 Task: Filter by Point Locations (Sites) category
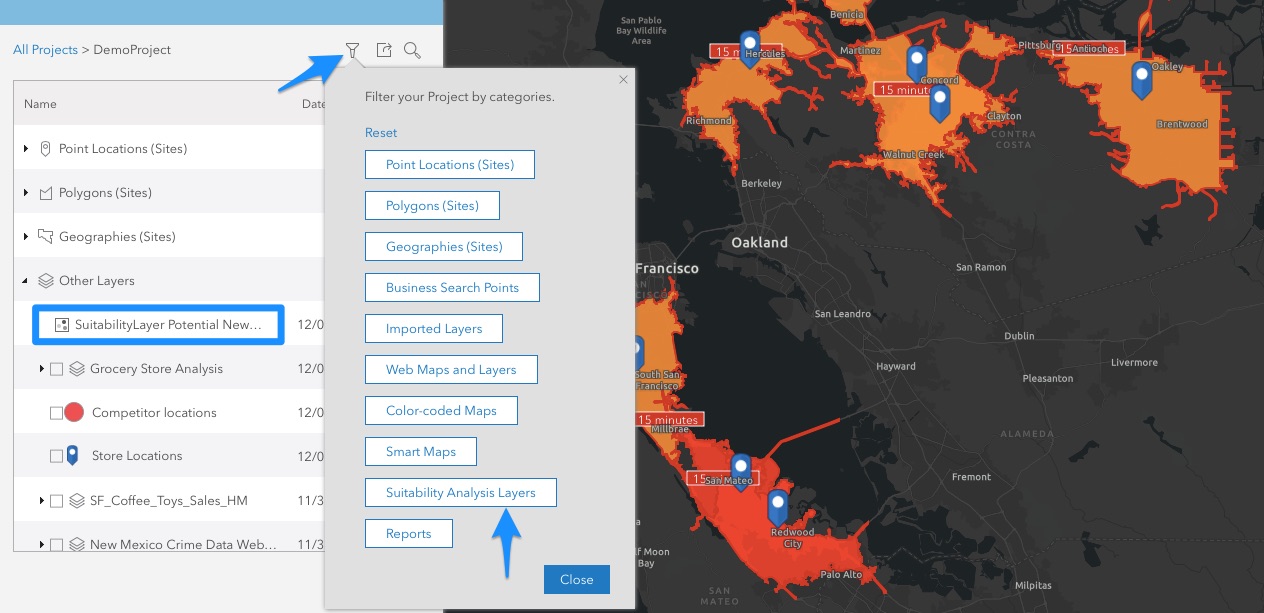pos(450,164)
